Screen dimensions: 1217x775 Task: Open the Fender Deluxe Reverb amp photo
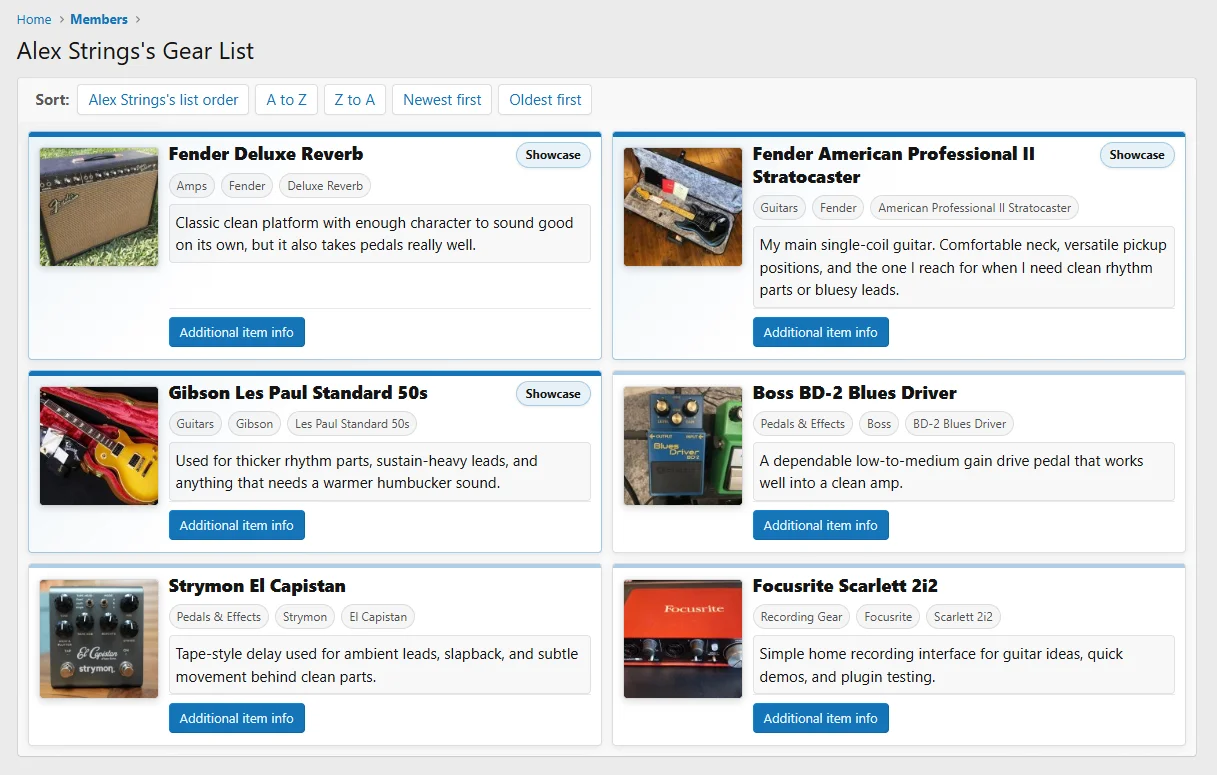click(99, 207)
